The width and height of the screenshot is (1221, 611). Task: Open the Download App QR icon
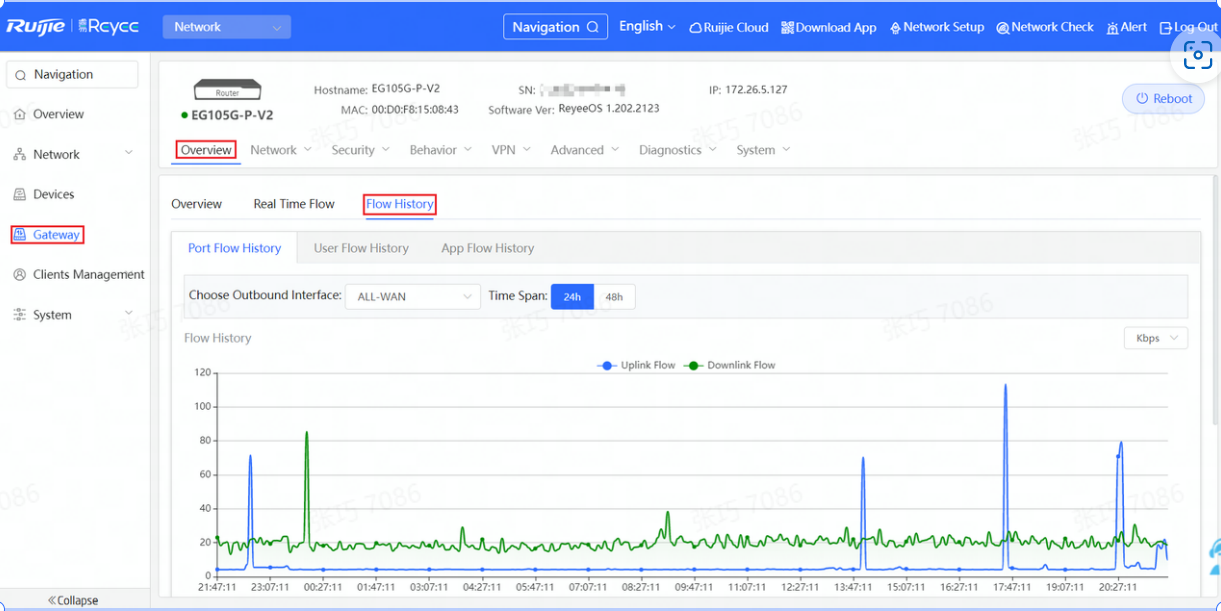click(787, 28)
